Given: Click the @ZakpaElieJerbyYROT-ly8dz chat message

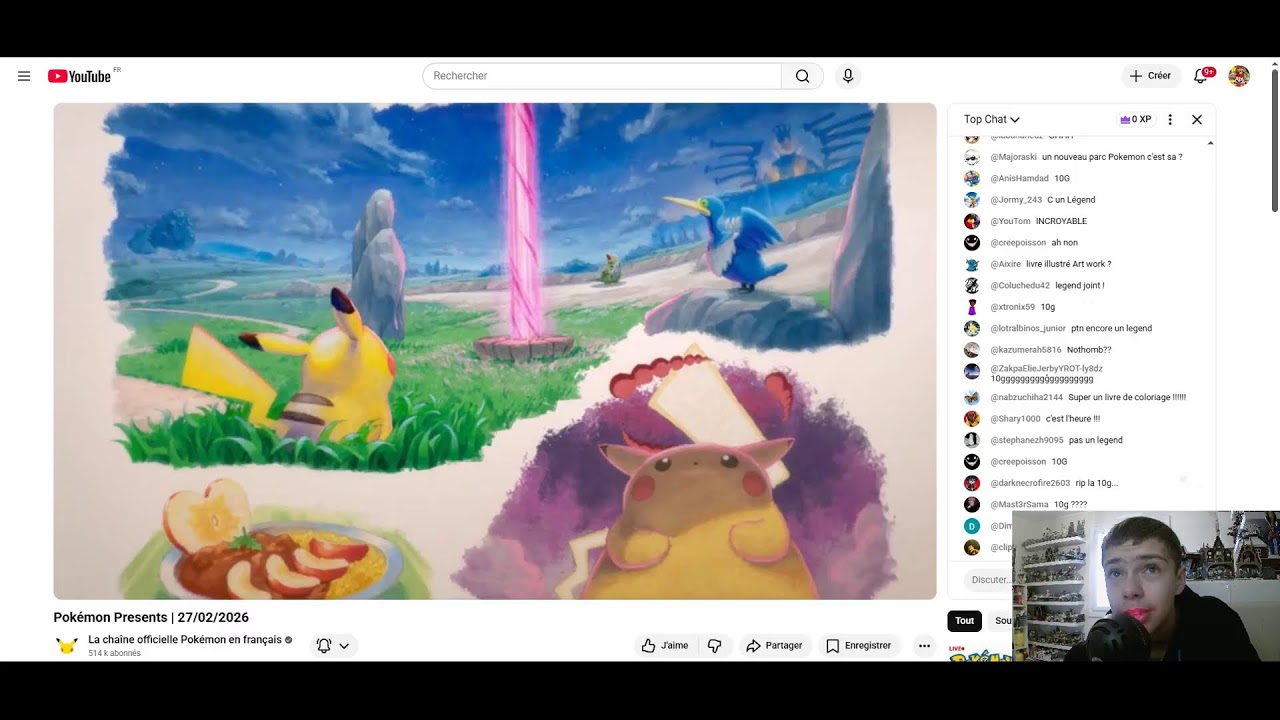Looking at the screenshot, I should [1042, 380].
